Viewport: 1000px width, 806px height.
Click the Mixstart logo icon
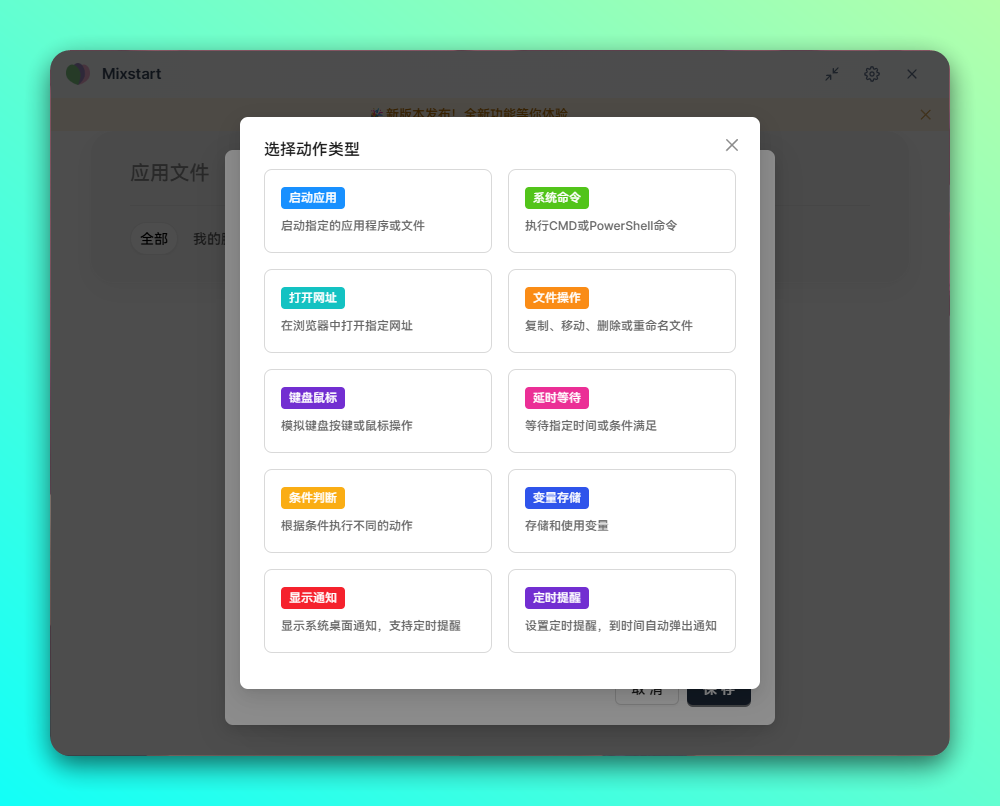(x=77, y=74)
